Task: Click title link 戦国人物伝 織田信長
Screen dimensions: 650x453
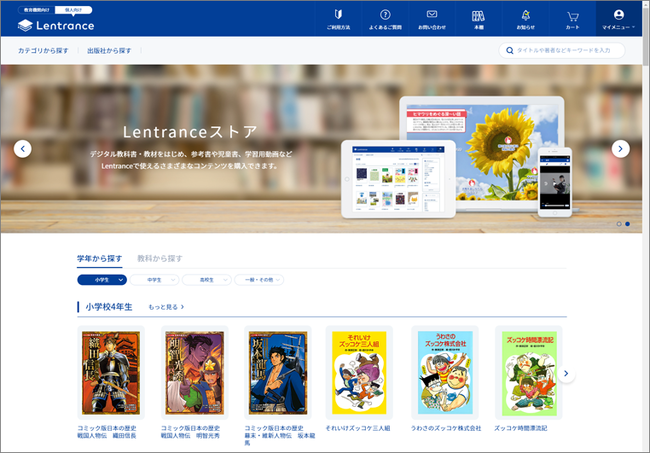Action: pyautogui.click(x=107, y=432)
